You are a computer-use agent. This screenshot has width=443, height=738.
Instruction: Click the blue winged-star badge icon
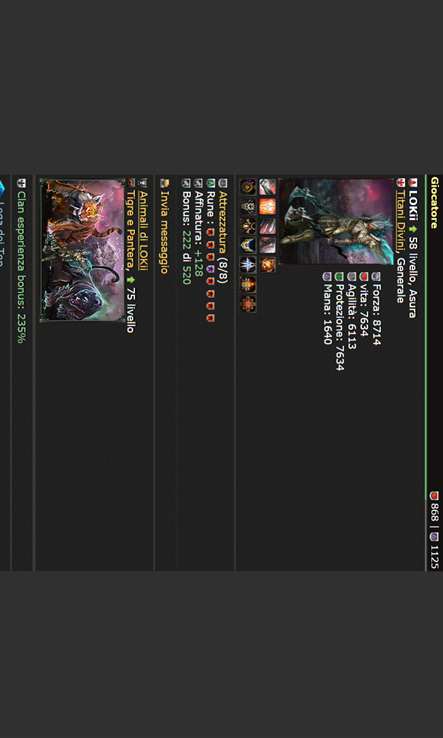pos(248,265)
